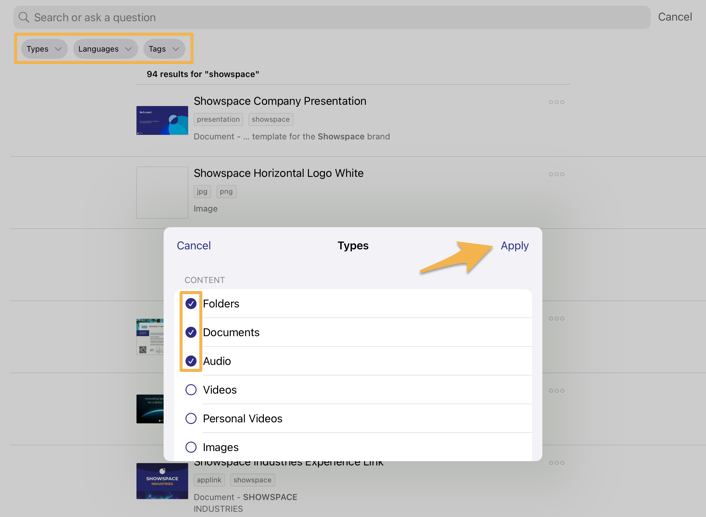Uncheck the Documents type
The width and height of the screenshot is (706, 517).
pyautogui.click(x=191, y=332)
